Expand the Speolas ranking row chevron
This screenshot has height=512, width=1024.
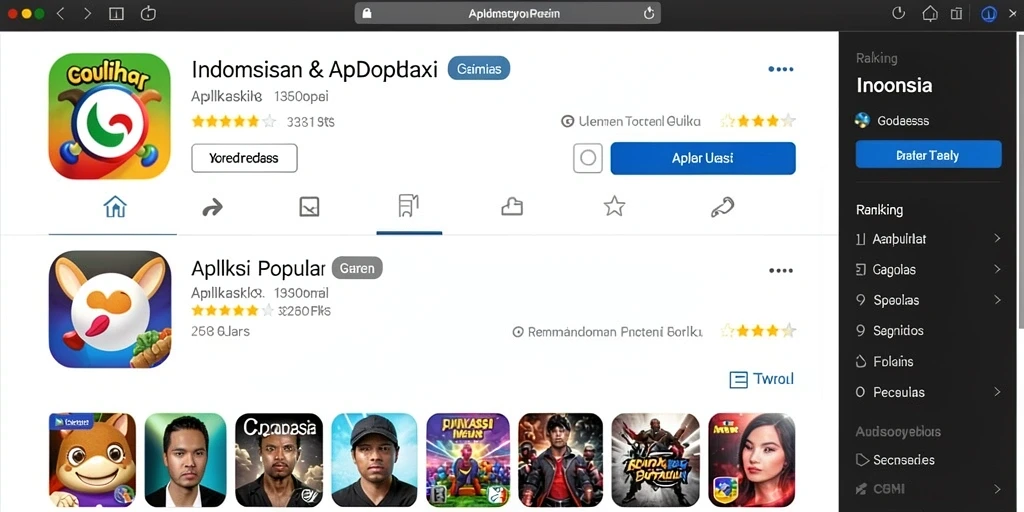tap(997, 300)
